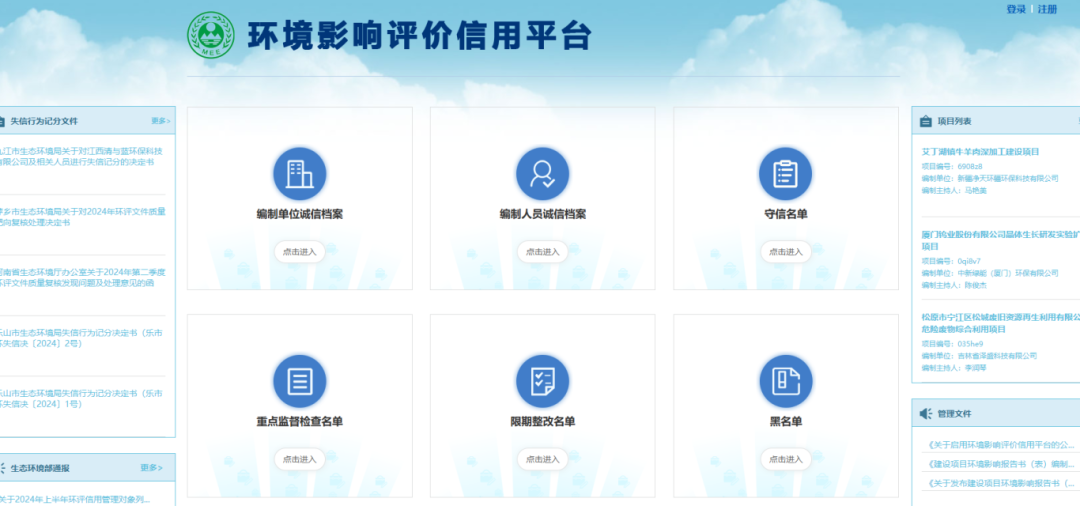Select the 黑名单 title text
The height and width of the screenshot is (506, 1080).
coord(786,422)
